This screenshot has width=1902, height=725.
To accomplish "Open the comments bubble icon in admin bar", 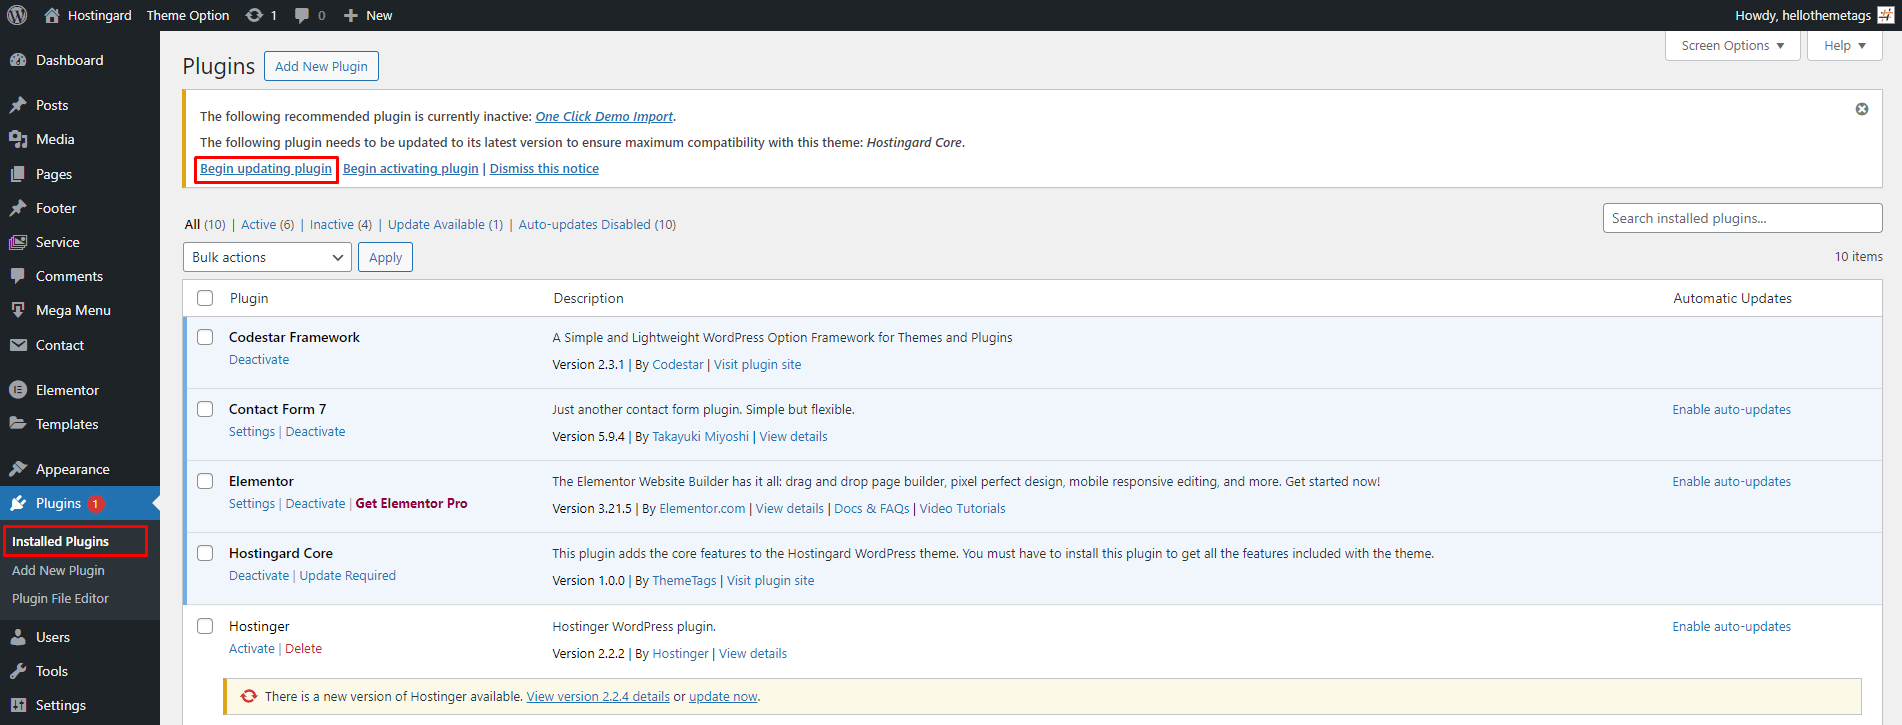I will tap(302, 15).
